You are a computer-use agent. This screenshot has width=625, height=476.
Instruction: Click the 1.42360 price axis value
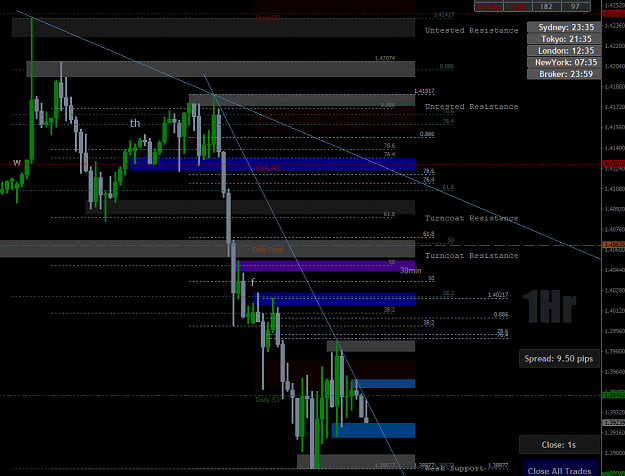[614, 26]
